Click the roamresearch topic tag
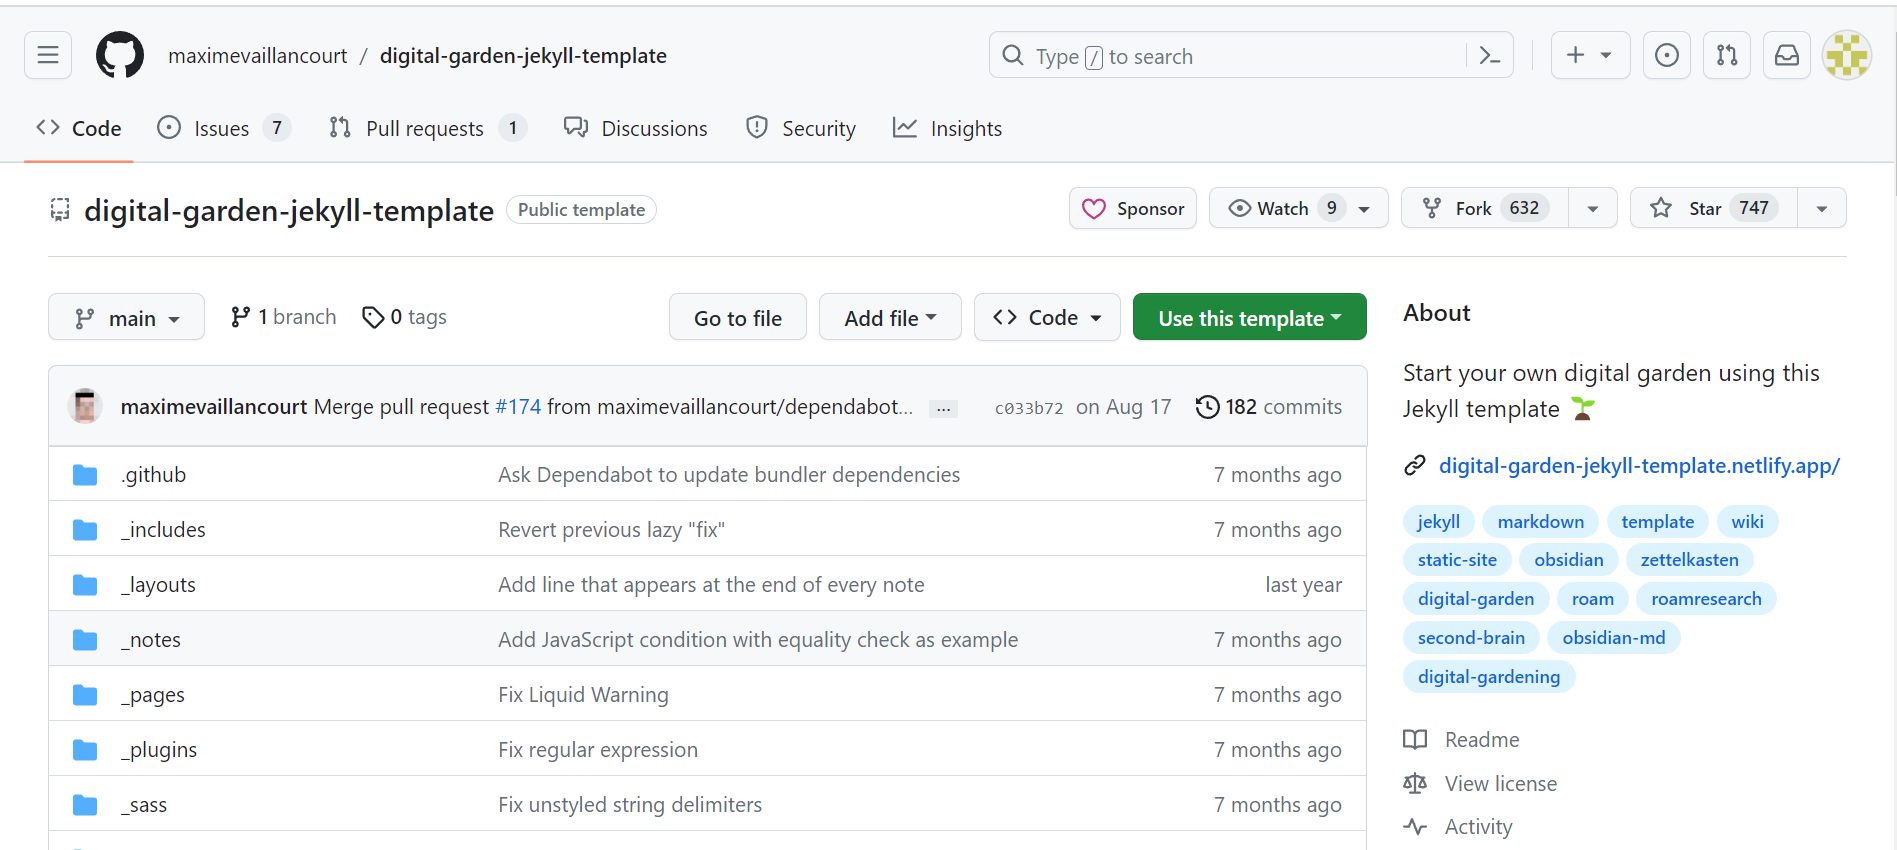The width and height of the screenshot is (1897, 850). (1706, 599)
